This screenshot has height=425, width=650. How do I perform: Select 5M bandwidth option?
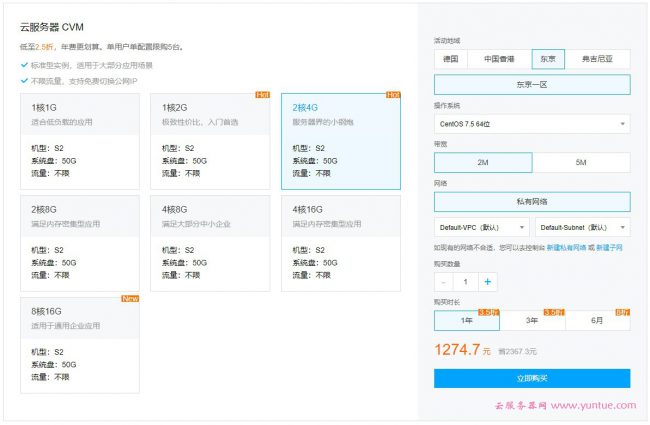tap(581, 162)
